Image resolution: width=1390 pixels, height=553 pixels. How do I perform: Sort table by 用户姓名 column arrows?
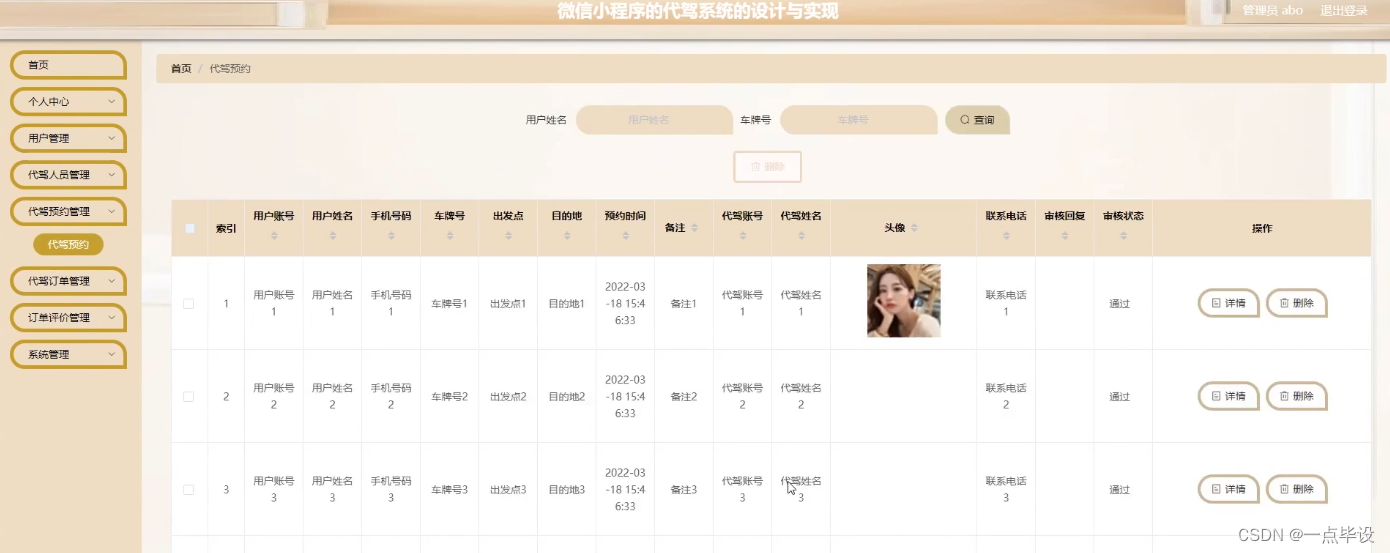click(x=332, y=236)
